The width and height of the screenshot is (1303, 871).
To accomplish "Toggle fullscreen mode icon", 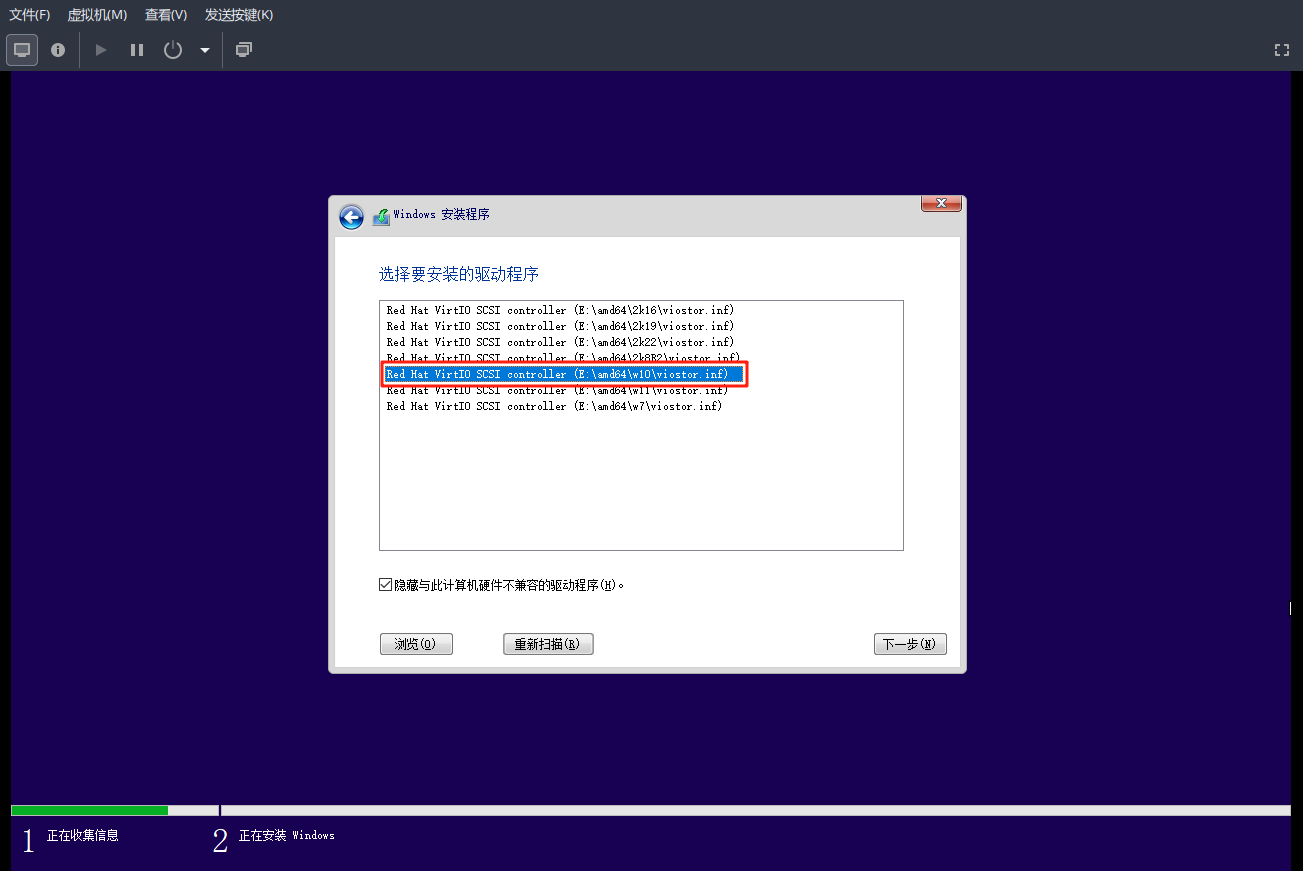I will [1282, 50].
